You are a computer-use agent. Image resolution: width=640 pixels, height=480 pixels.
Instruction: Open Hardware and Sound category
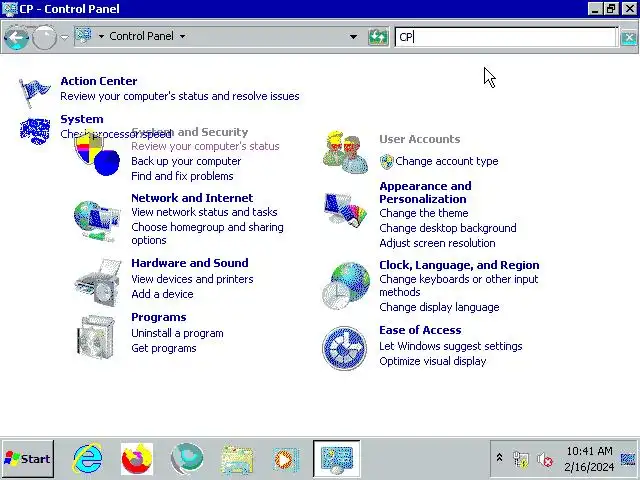pyautogui.click(x=190, y=263)
